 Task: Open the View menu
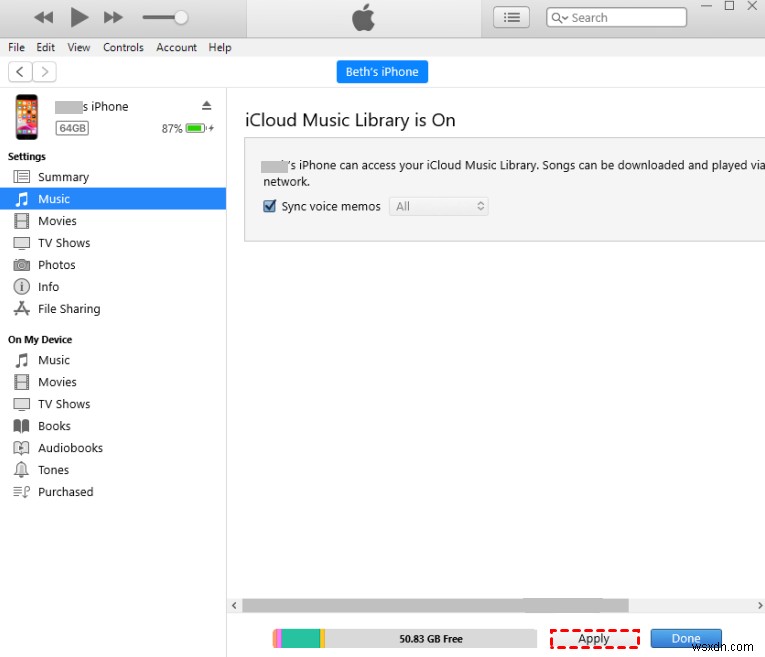79,47
